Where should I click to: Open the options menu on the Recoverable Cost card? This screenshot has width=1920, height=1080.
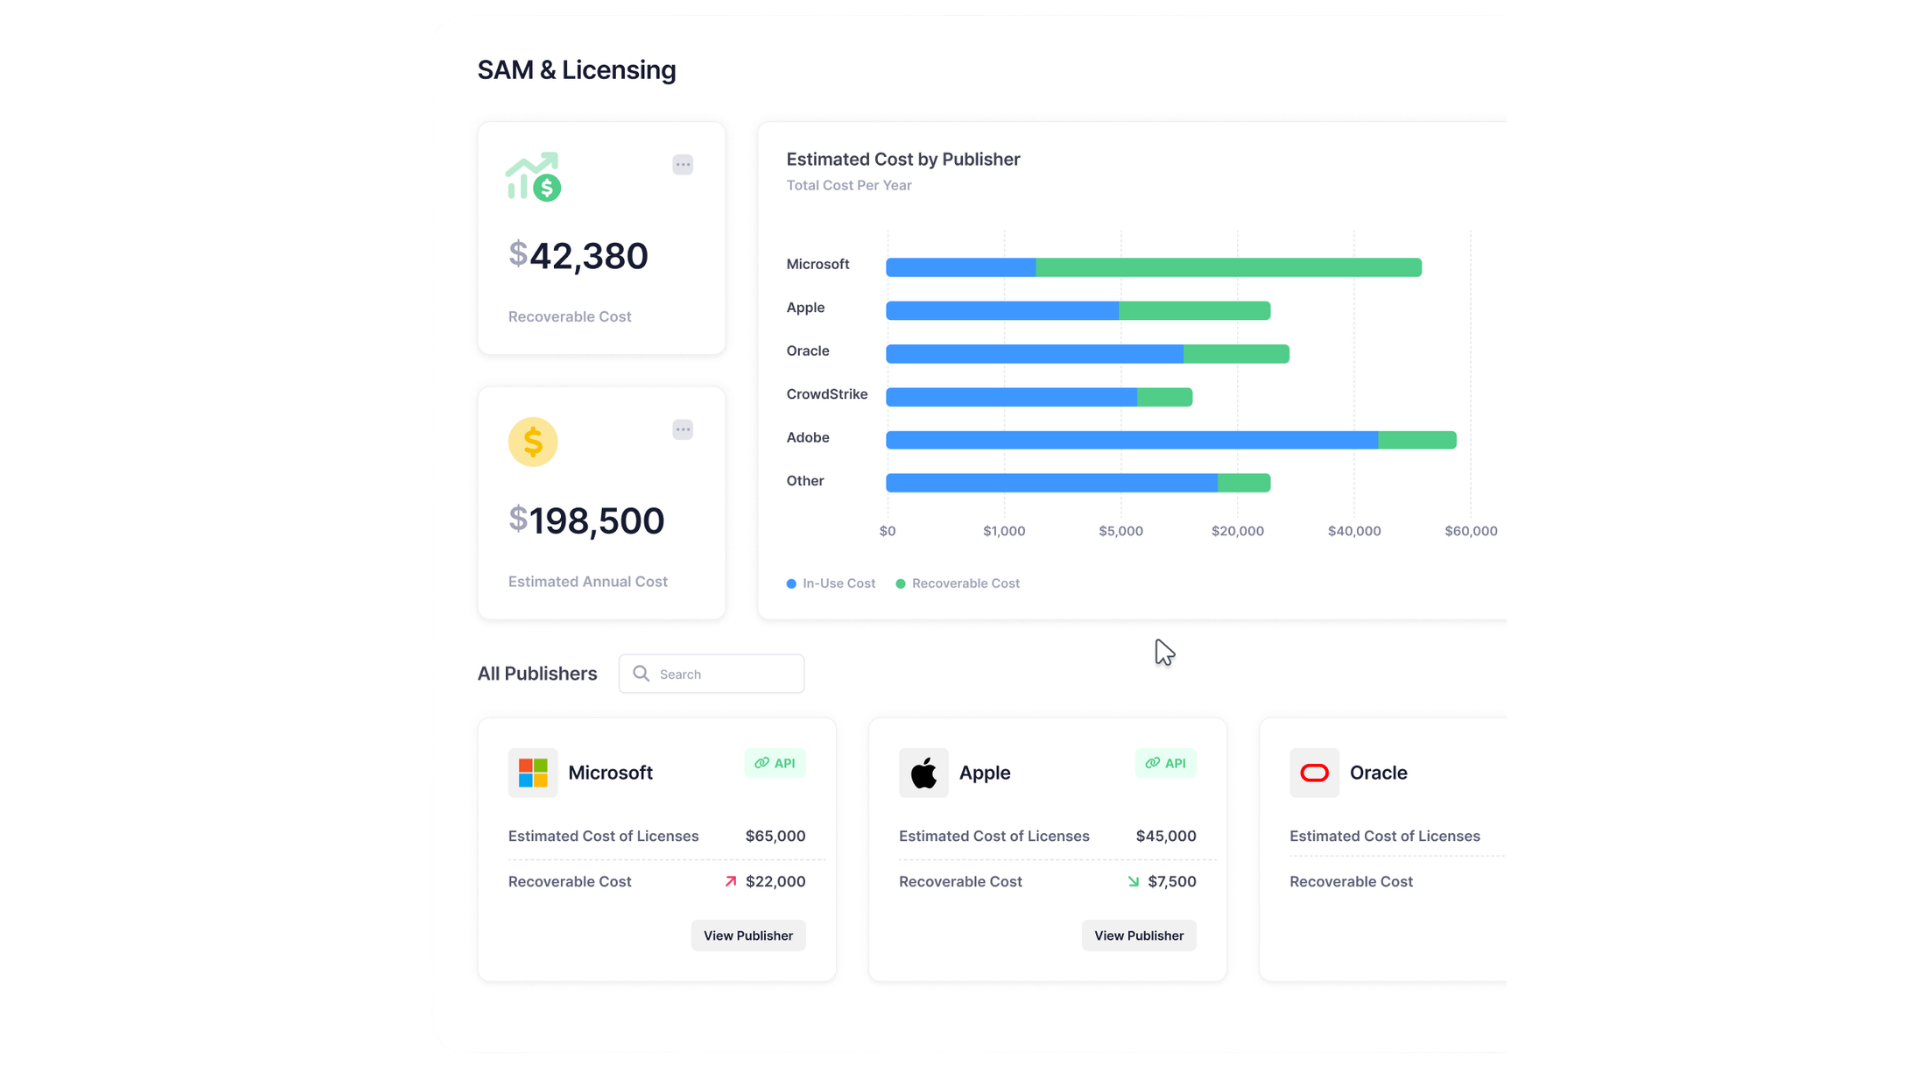(x=683, y=164)
